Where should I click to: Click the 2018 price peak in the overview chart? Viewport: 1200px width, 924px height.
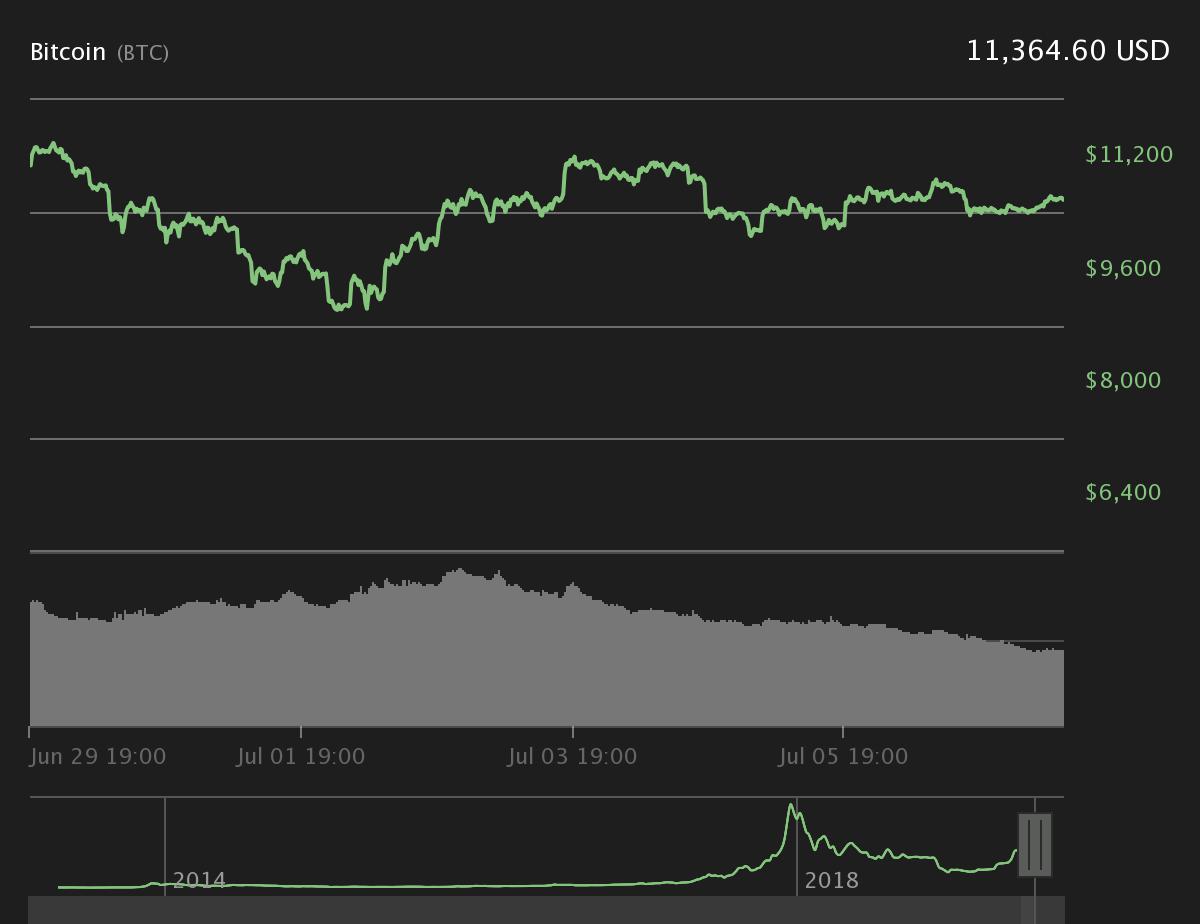(792, 805)
